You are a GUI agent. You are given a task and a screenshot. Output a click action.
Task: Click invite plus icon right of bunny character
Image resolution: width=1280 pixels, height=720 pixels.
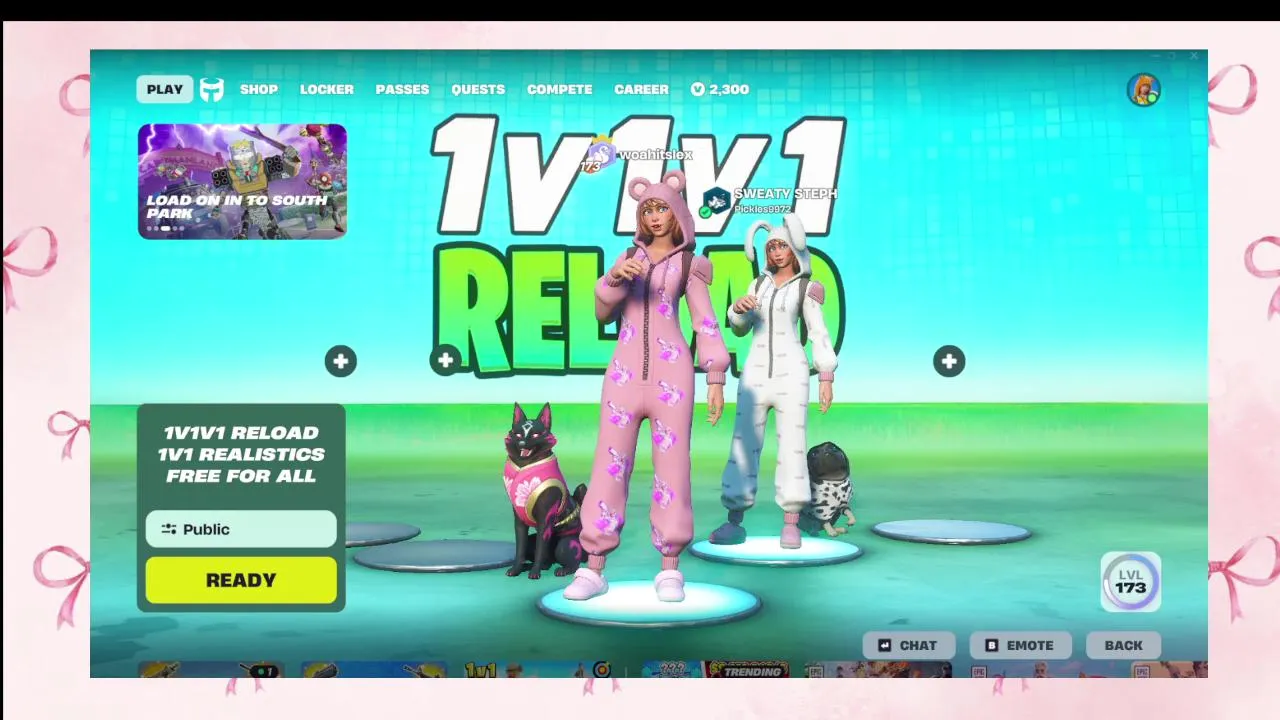tap(949, 361)
